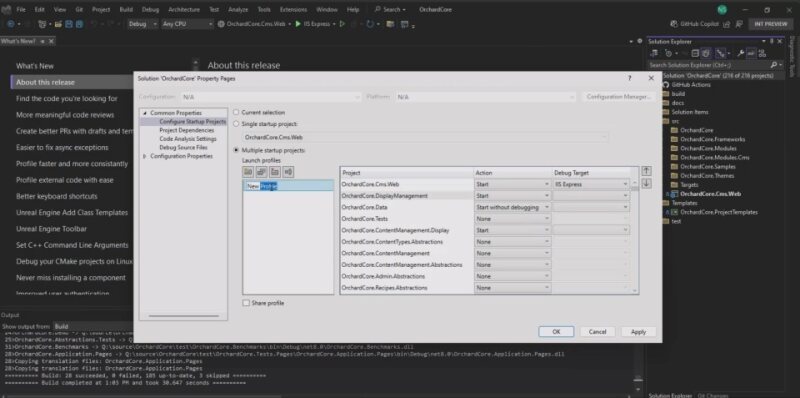Viewport: 800px width, 398px height.
Task: Move project down with the down arrow button
Action: pos(646,183)
